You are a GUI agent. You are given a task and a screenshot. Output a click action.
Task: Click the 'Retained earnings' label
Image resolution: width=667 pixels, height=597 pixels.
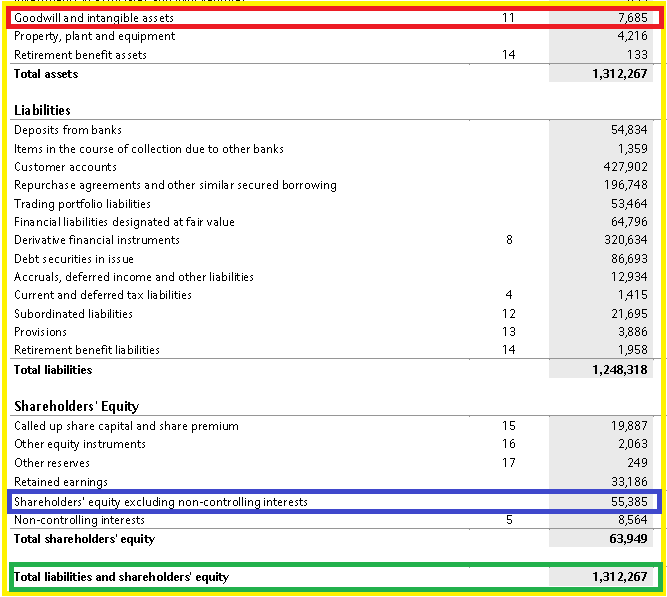point(61,482)
